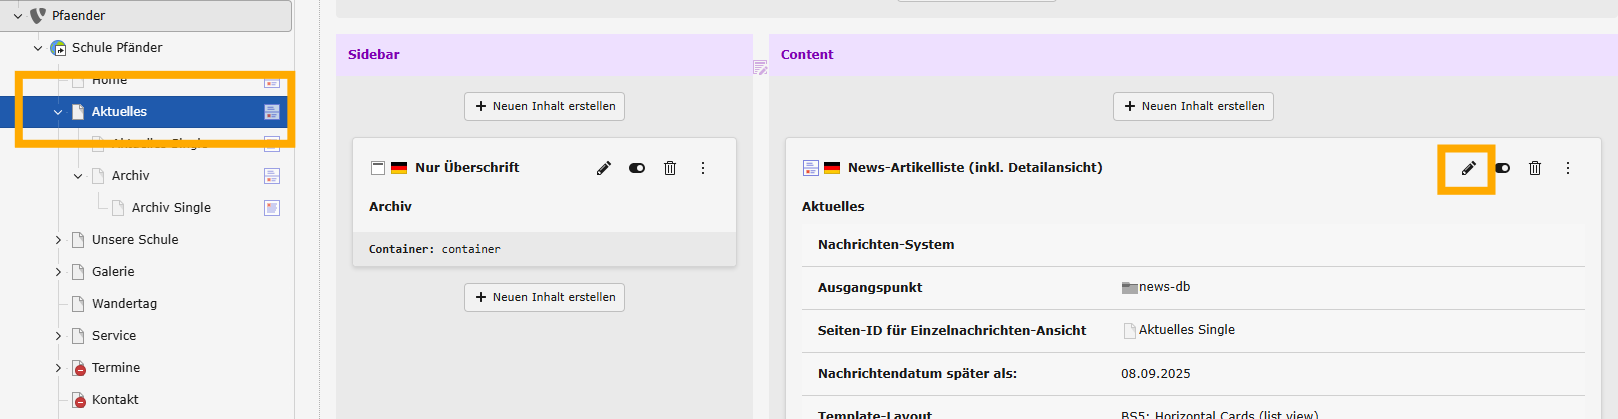Select the Wandertag page in tree
The height and width of the screenshot is (419, 1618).
click(124, 304)
